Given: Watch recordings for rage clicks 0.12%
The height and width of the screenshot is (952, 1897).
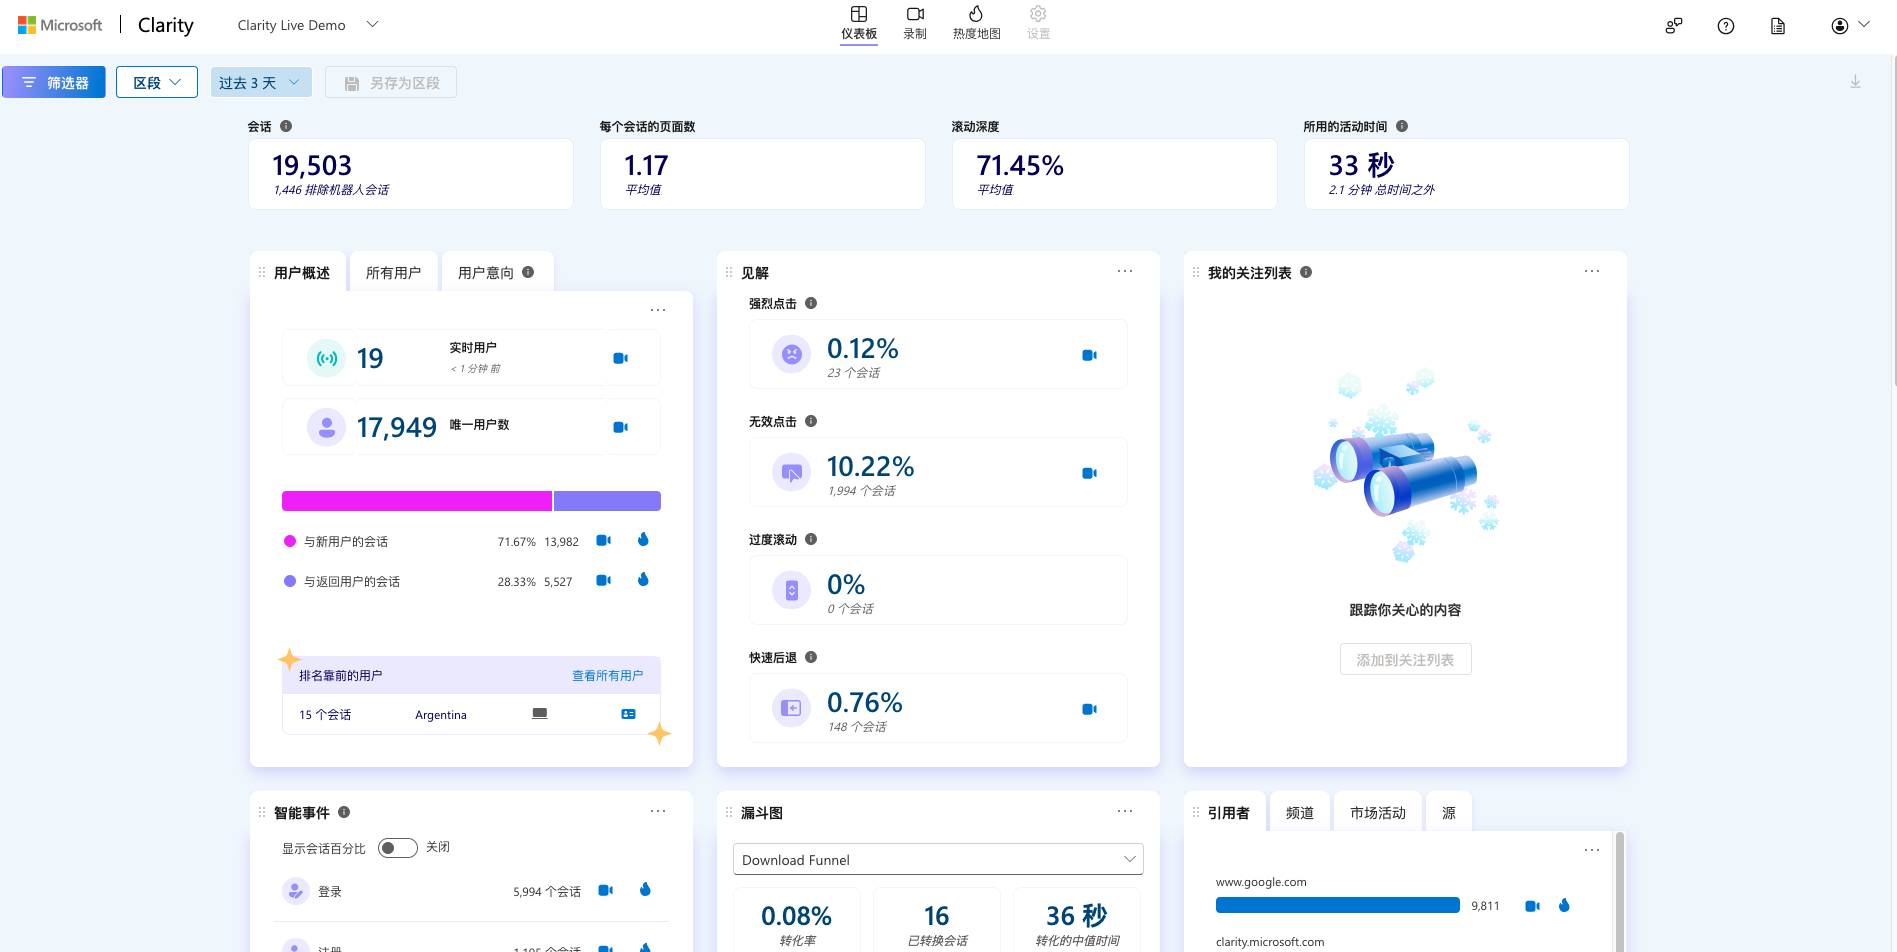Looking at the screenshot, I should tap(1089, 355).
